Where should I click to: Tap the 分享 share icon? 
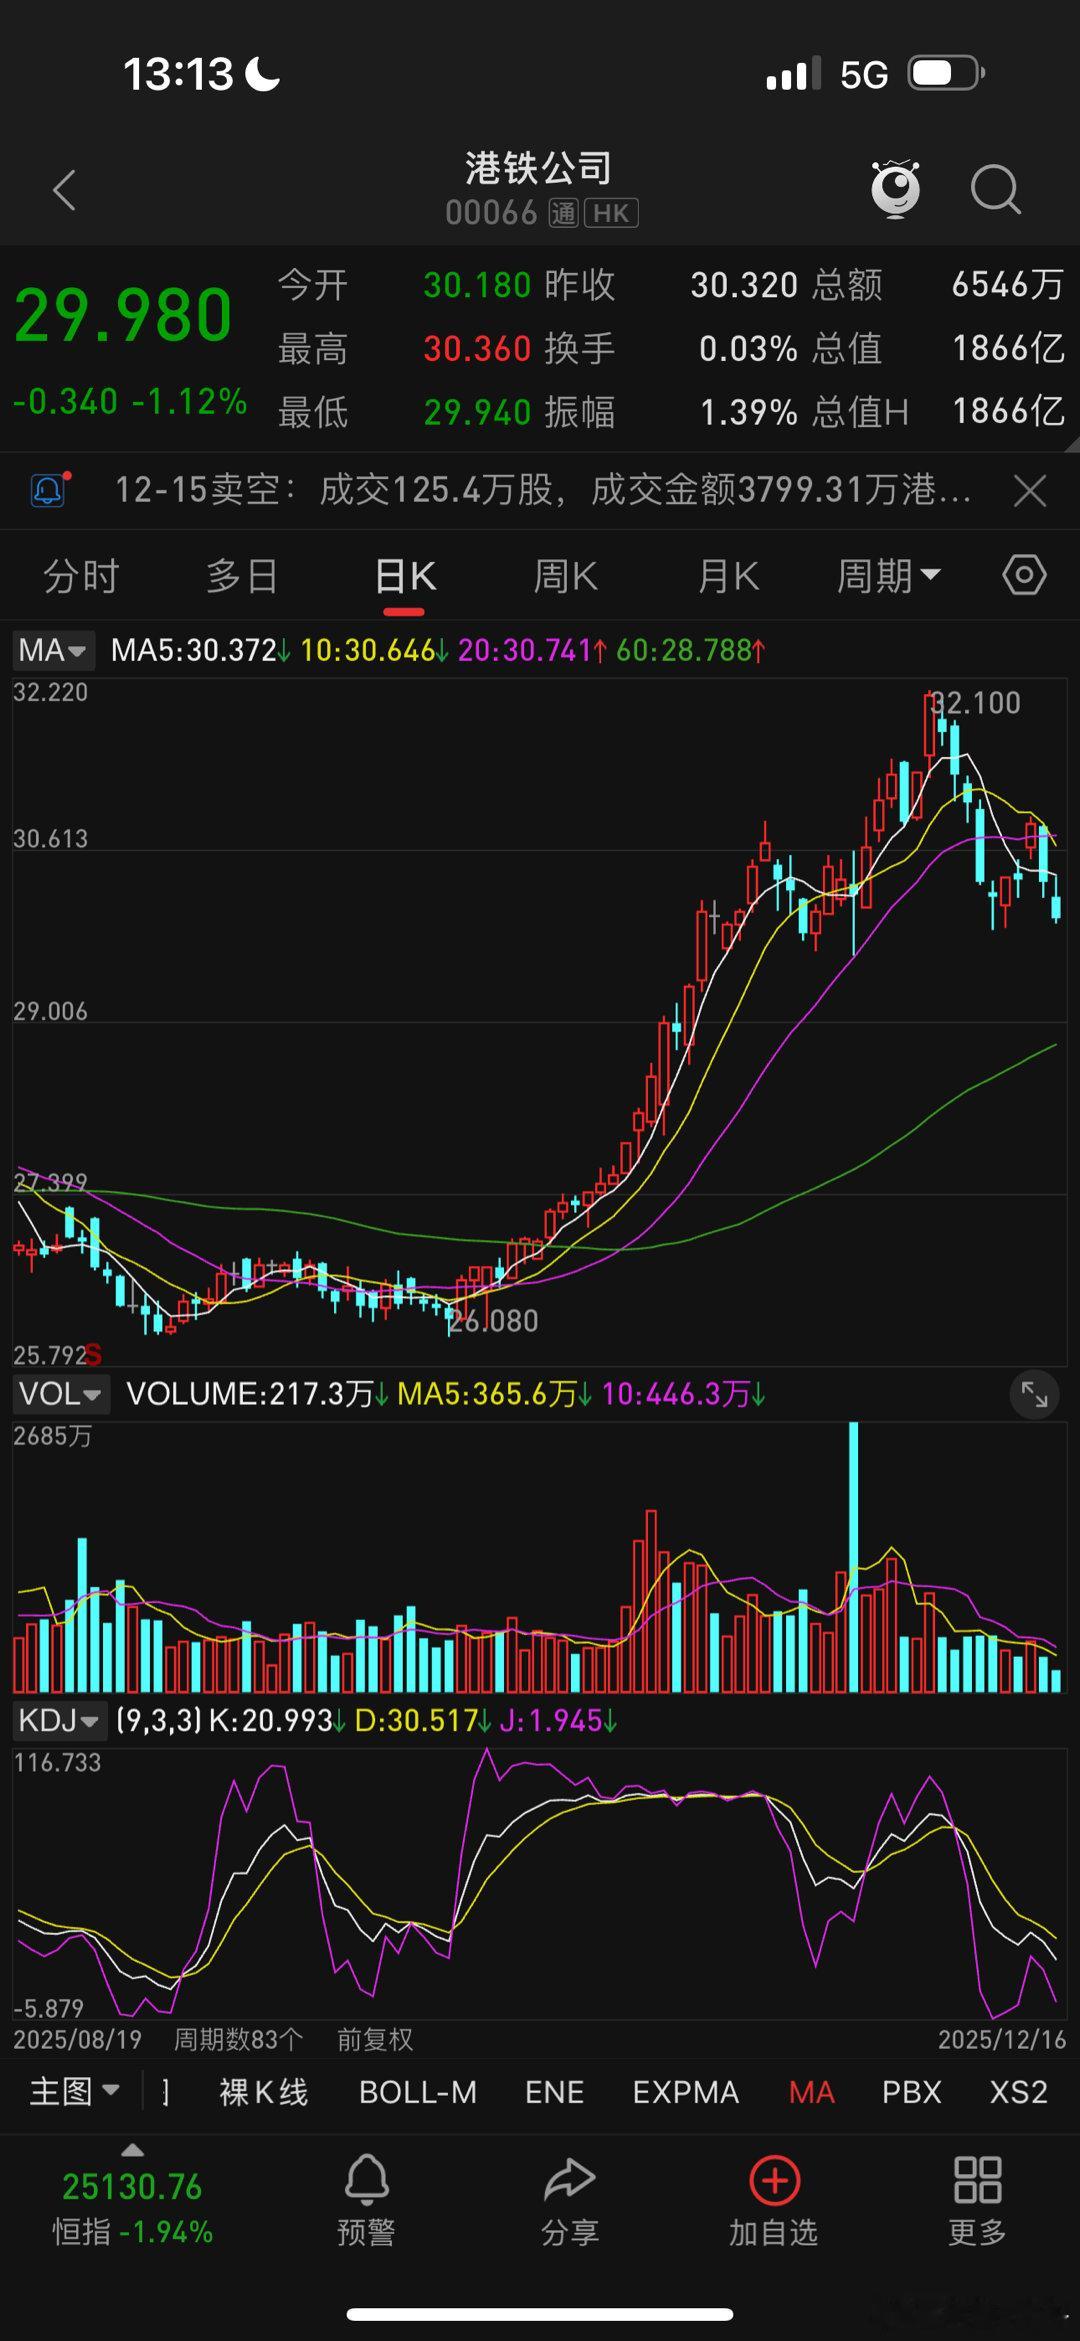click(x=569, y=2180)
